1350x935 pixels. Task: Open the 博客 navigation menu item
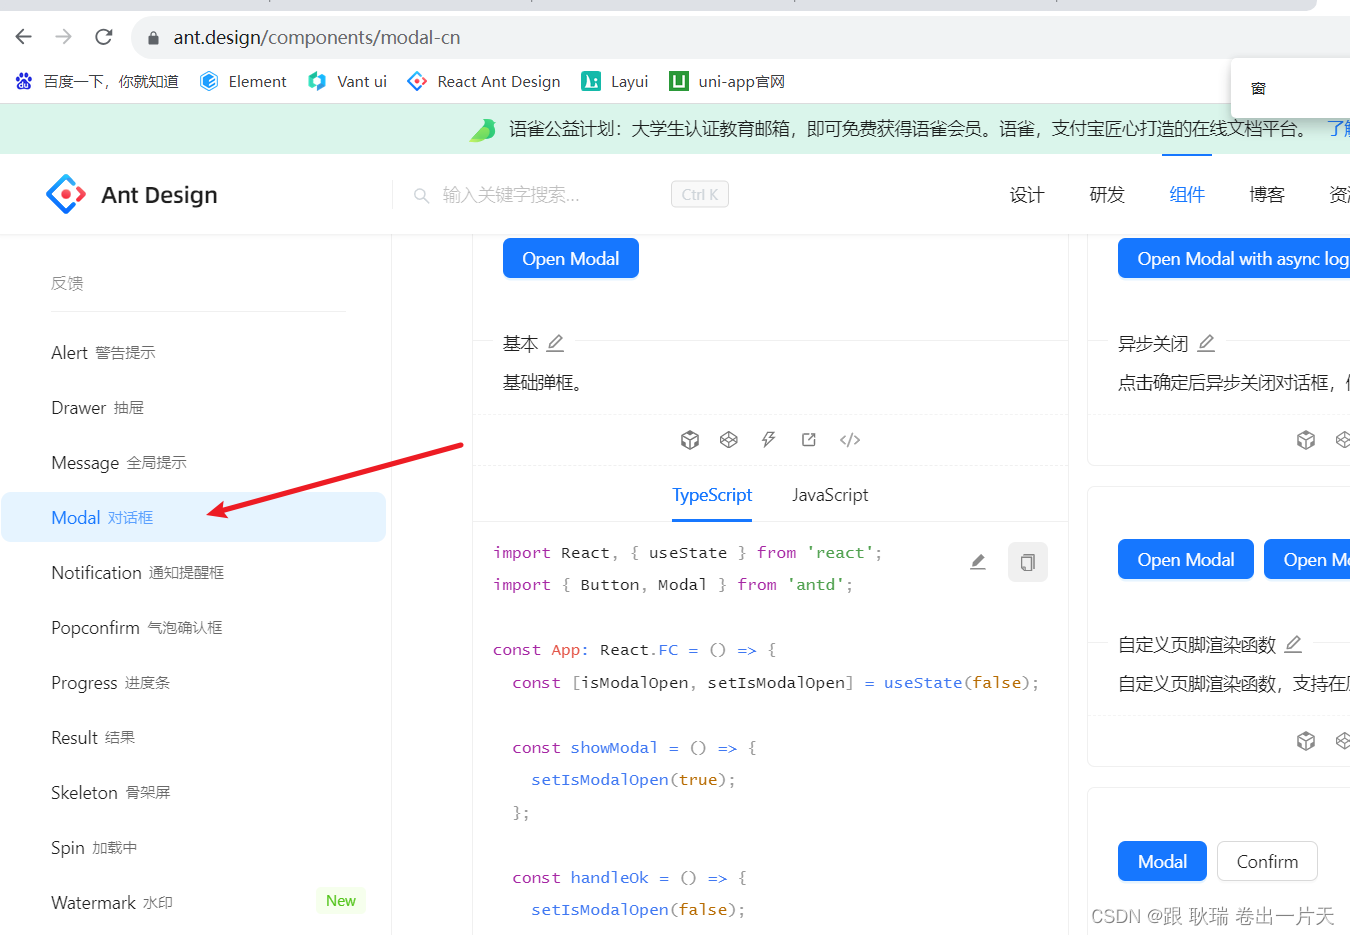point(1267,195)
